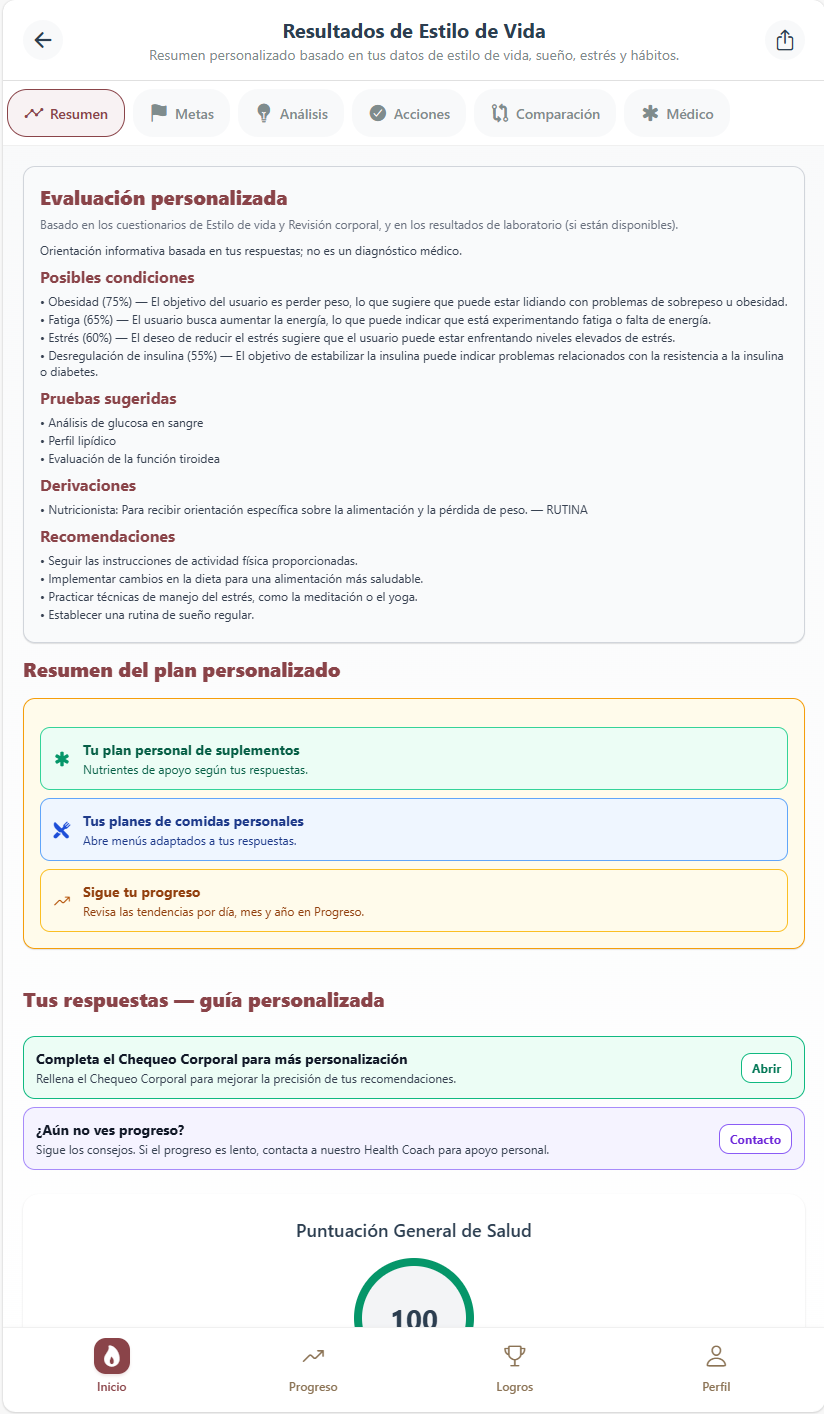Click the progress trend arrow icon in yellow card

pyautogui.click(x=62, y=900)
